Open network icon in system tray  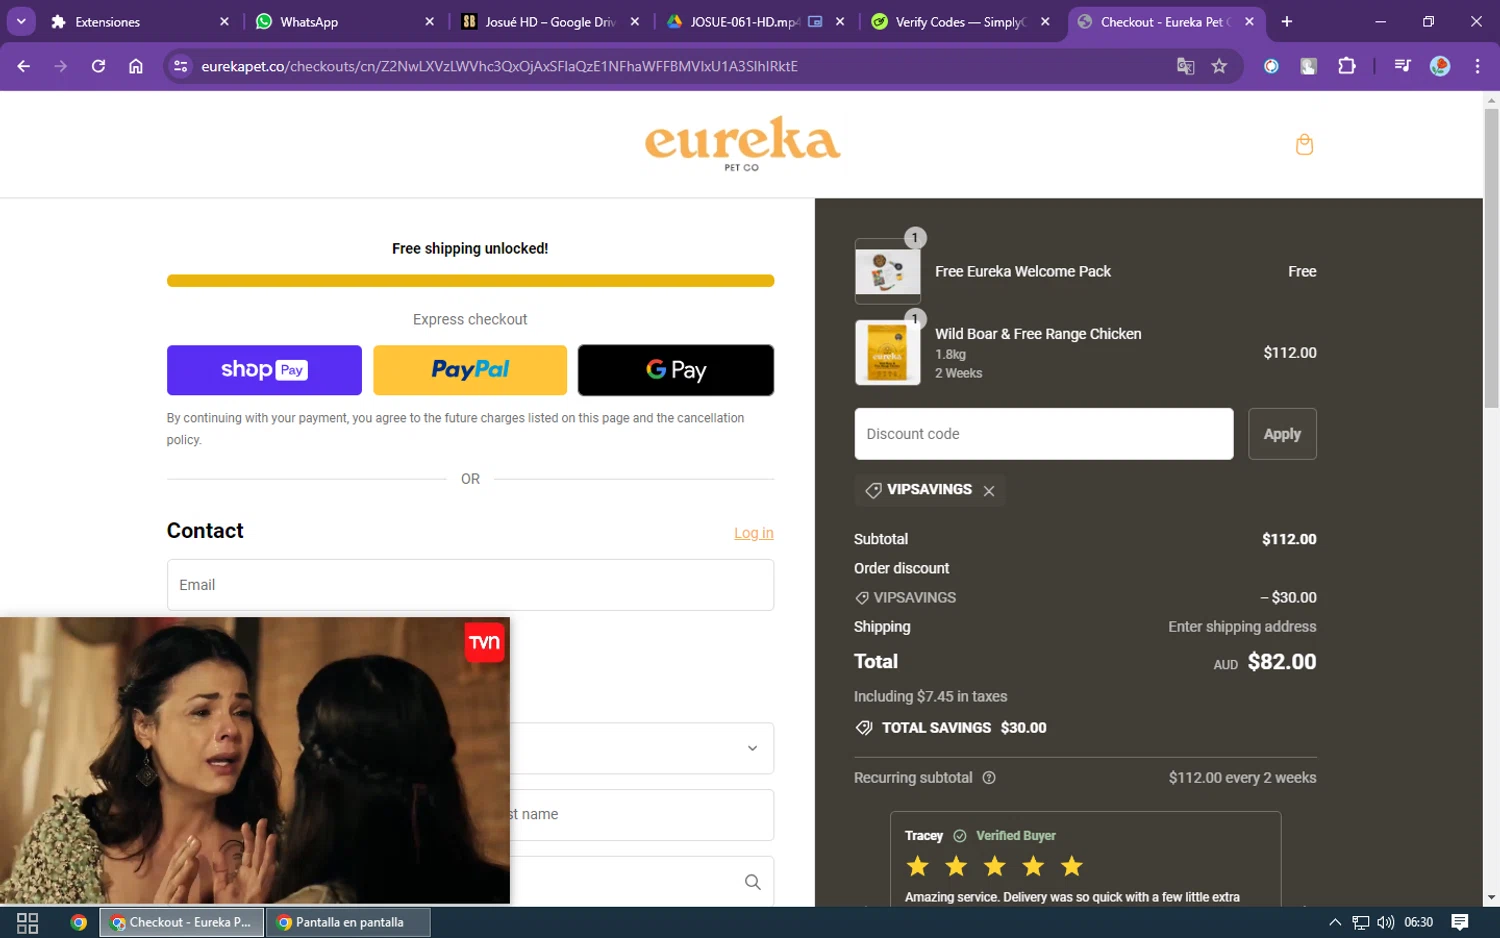(x=1360, y=923)
